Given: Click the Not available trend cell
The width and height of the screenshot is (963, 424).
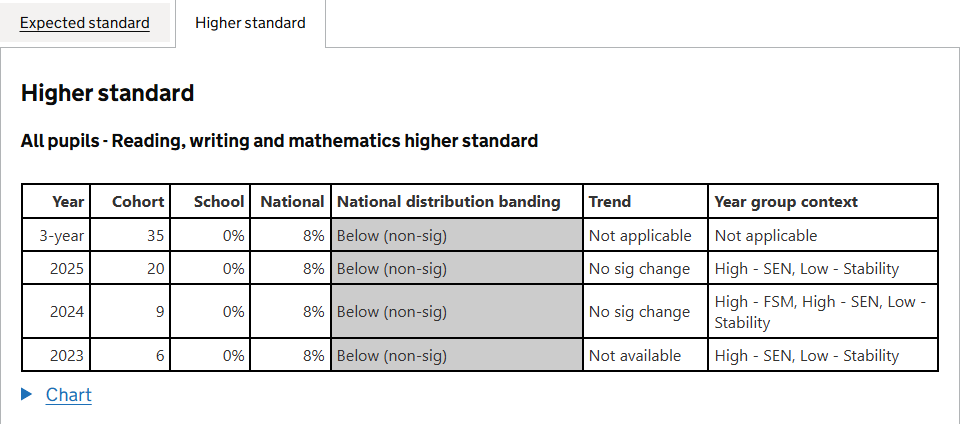Looking at the screenshot, I should [635, 355].
